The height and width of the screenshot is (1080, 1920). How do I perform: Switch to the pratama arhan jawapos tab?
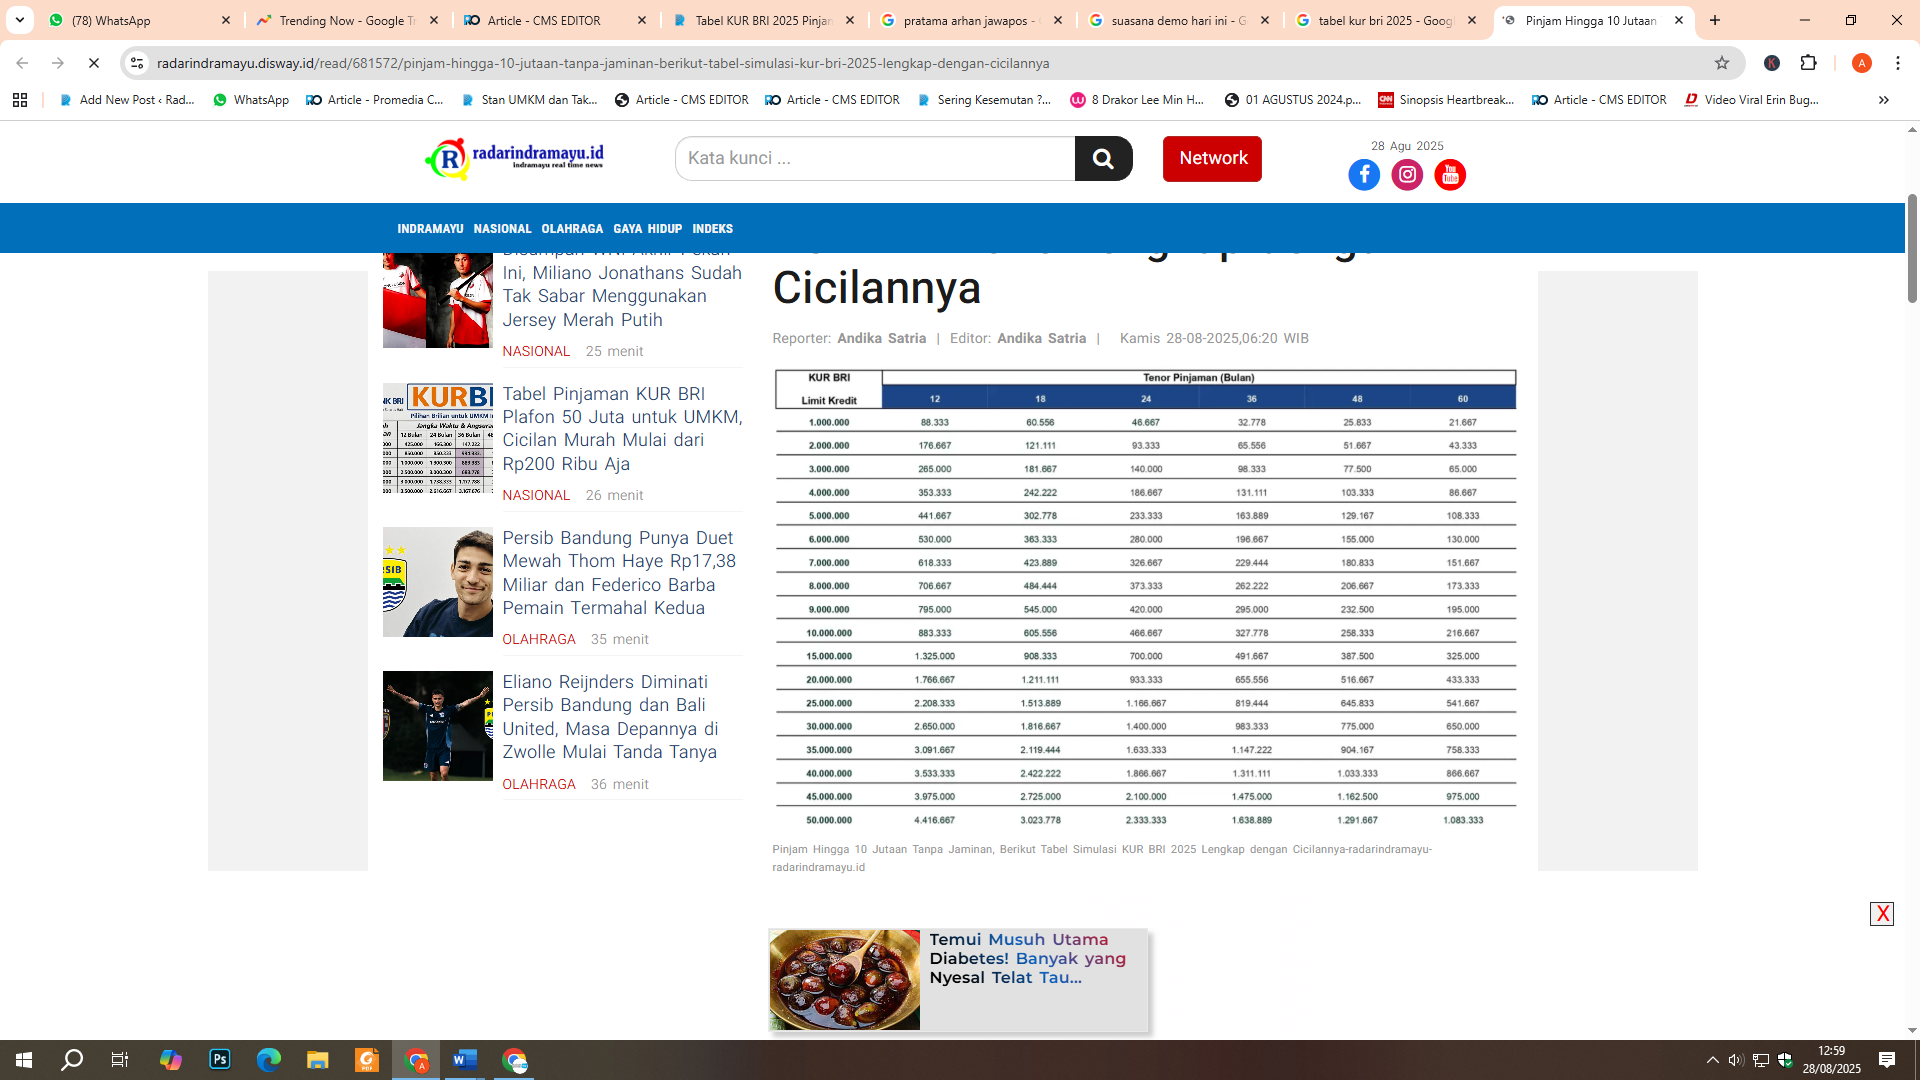pyautogui.click(x=971, y=20)
